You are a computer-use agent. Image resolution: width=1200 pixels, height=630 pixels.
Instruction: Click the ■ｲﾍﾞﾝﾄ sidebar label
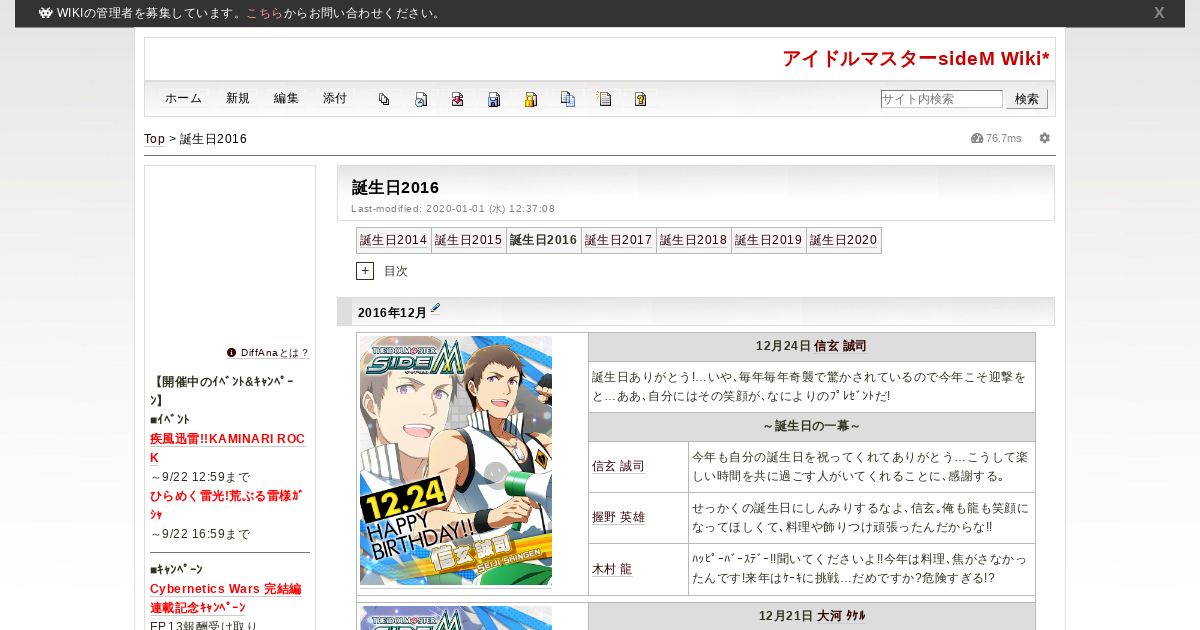point(170,420)
